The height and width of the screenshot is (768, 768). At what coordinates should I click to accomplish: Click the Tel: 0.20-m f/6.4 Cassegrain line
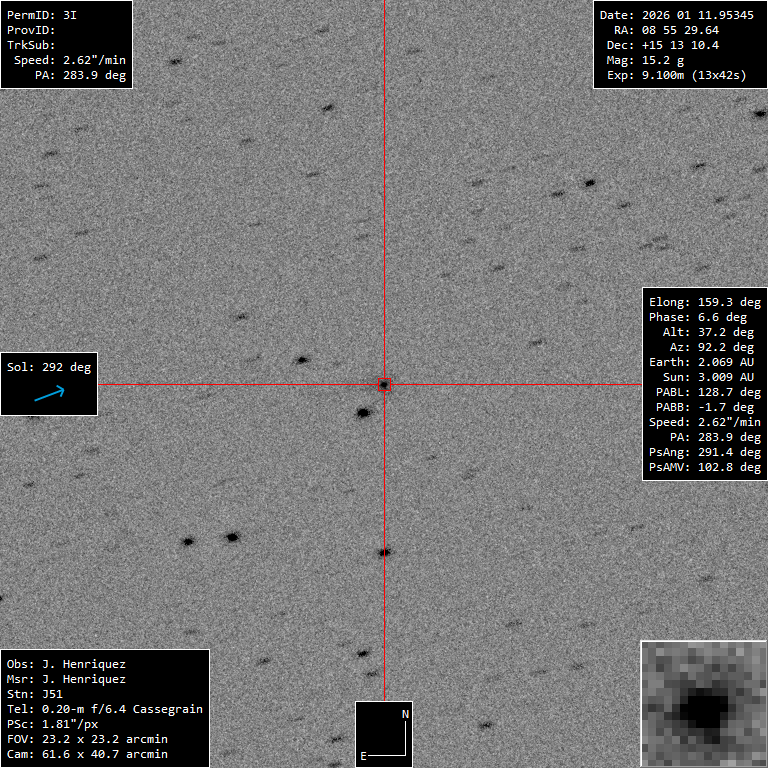[104, 709]
